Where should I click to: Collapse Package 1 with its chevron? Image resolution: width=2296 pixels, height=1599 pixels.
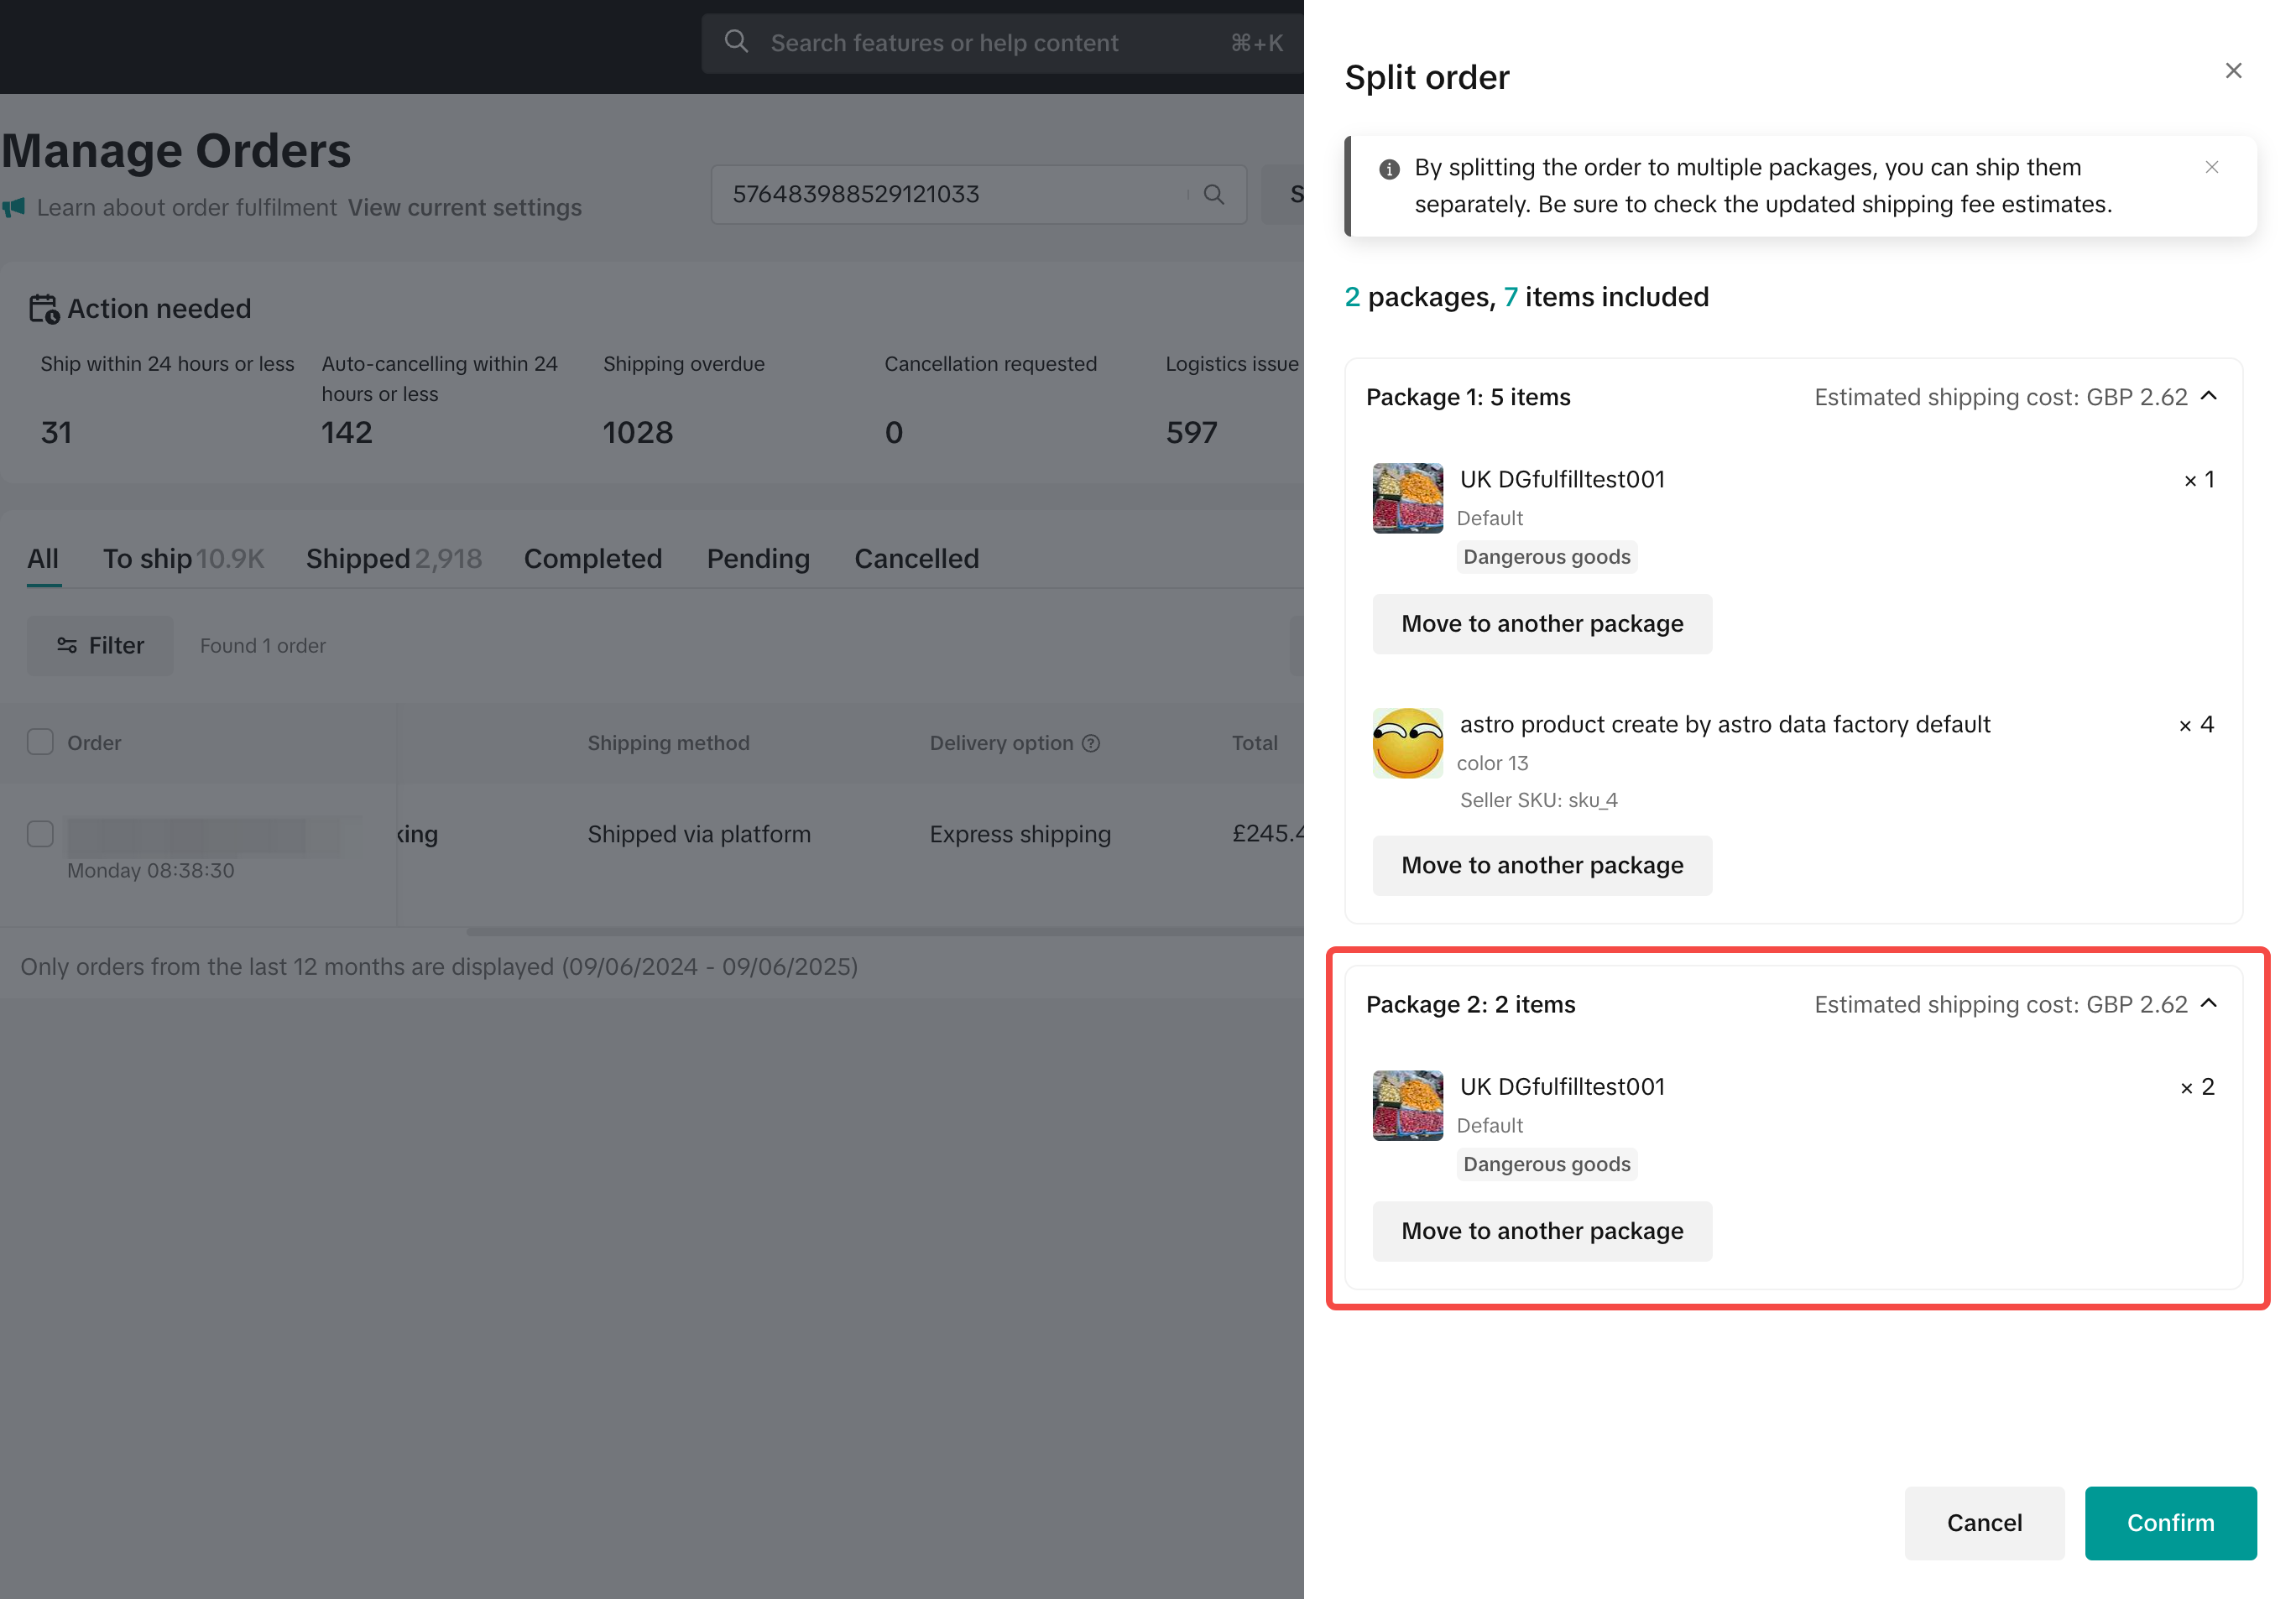[2209, 396]
